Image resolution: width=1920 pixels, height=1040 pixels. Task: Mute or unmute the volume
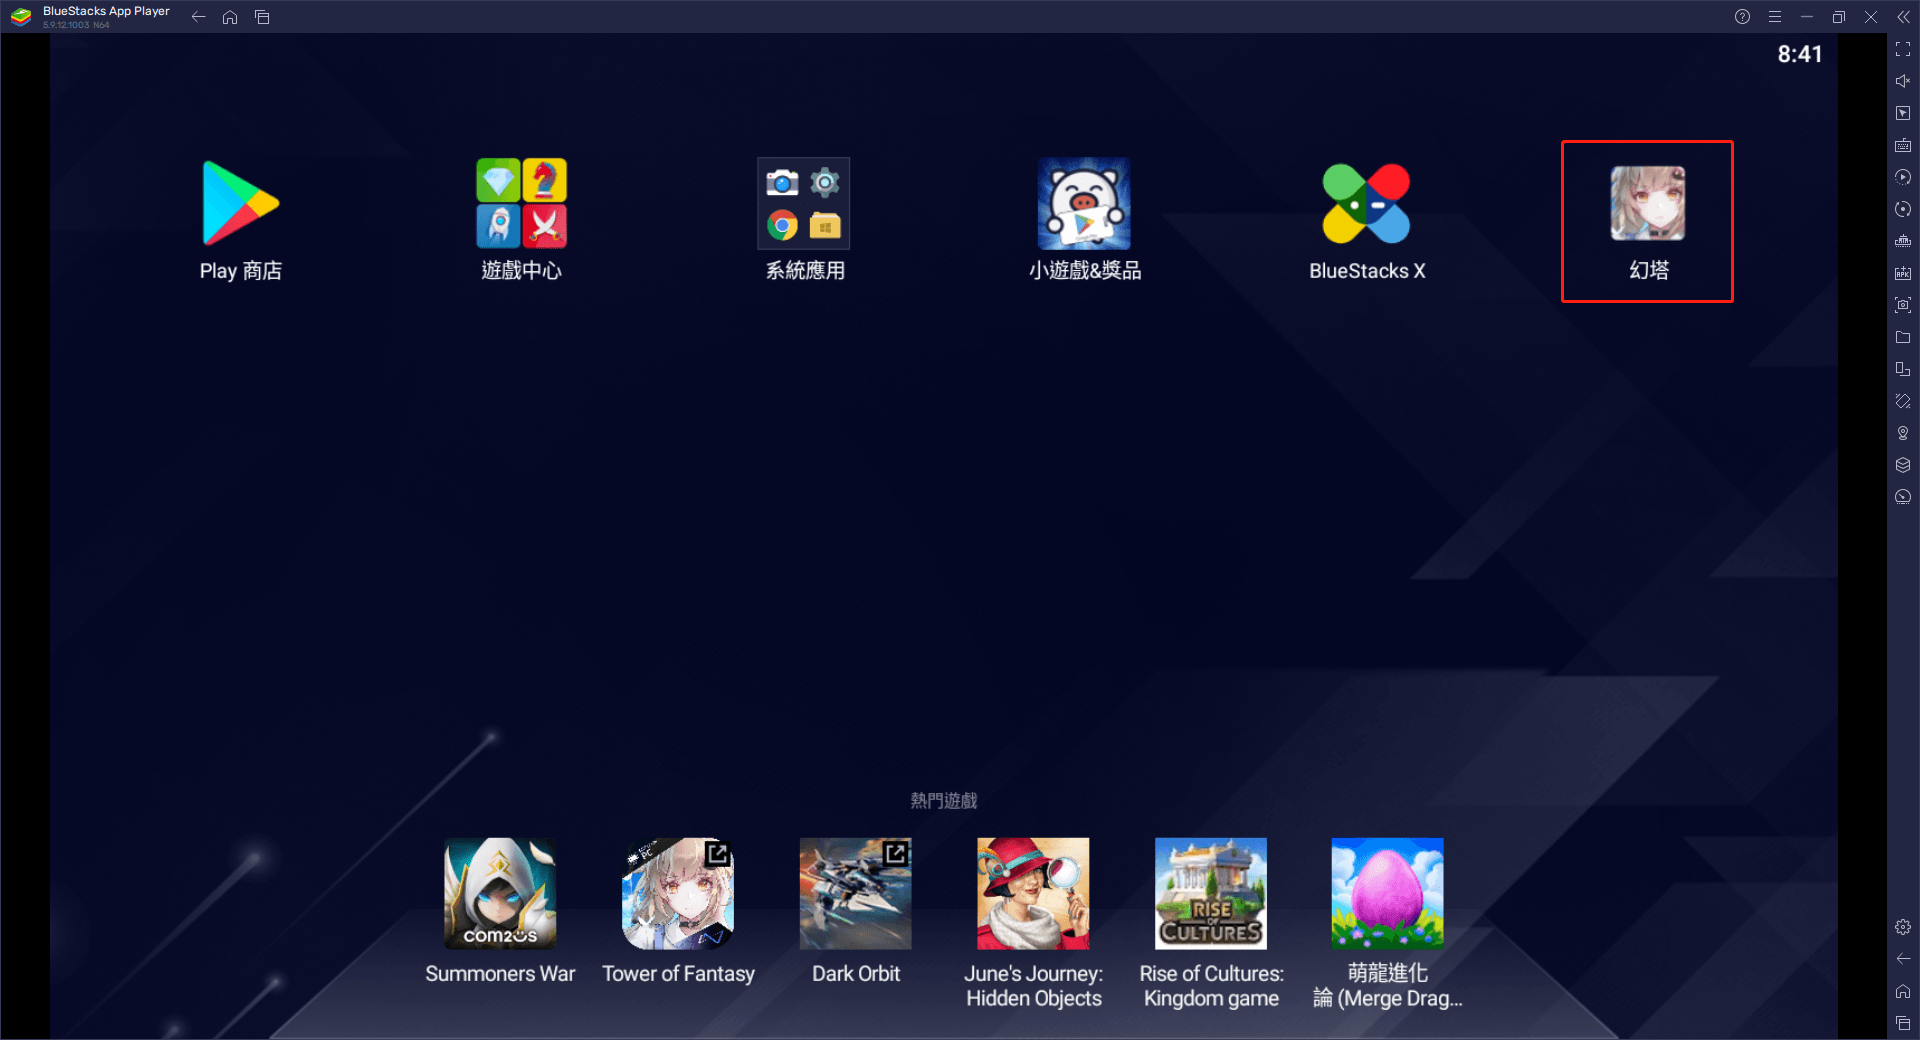[x=1903, y=81]
